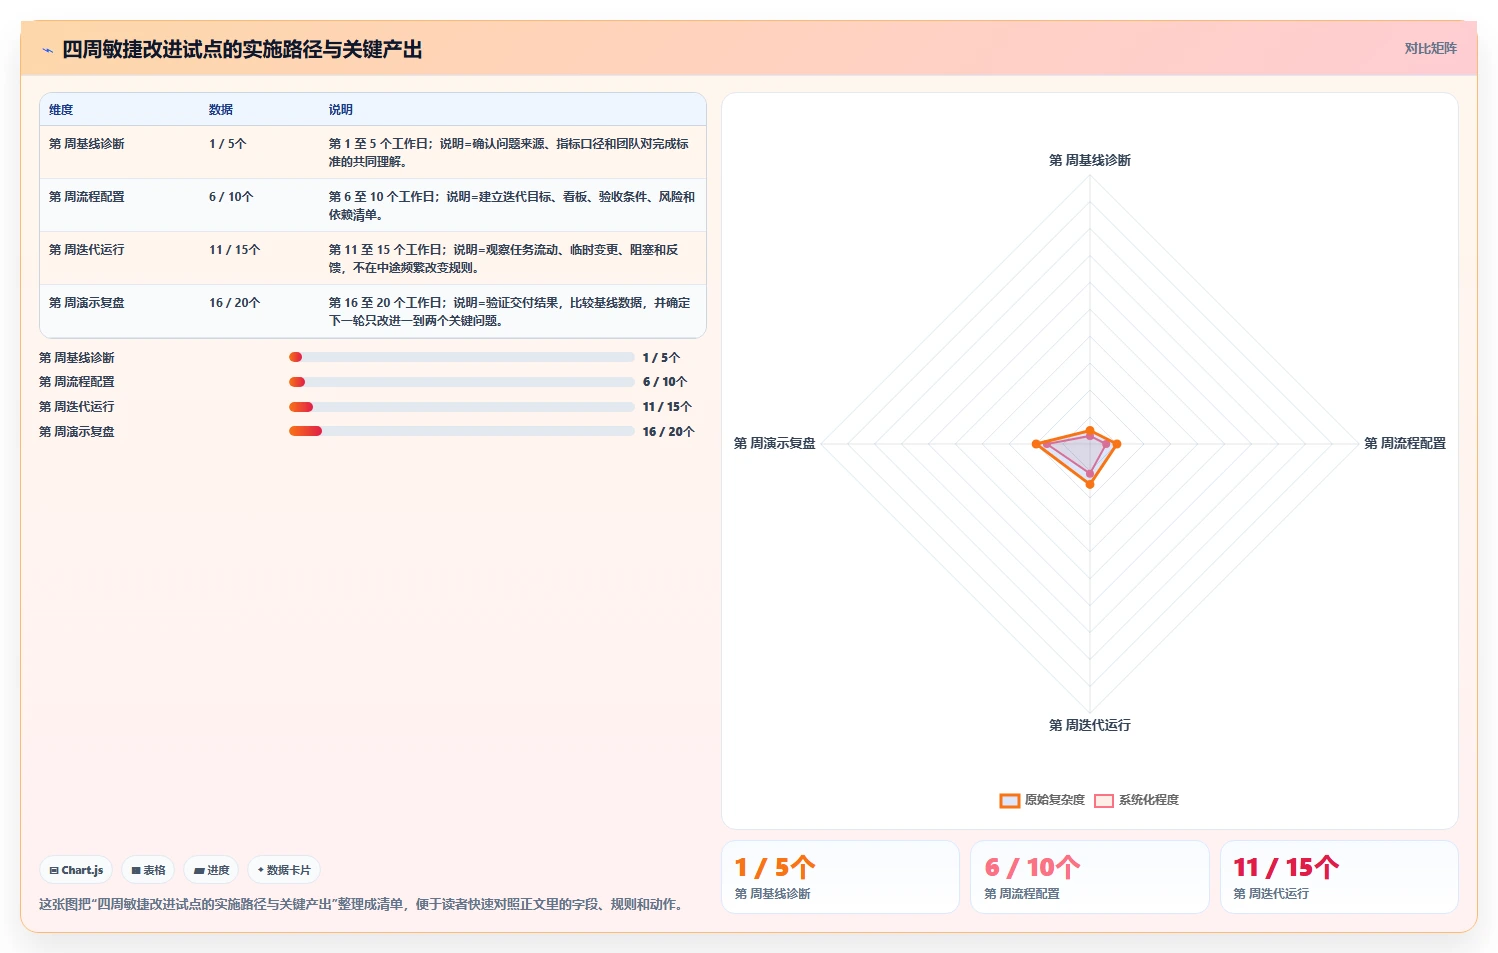
Task: Click the 第 周演示复盘 radar axis label
Action: [775, 443]
